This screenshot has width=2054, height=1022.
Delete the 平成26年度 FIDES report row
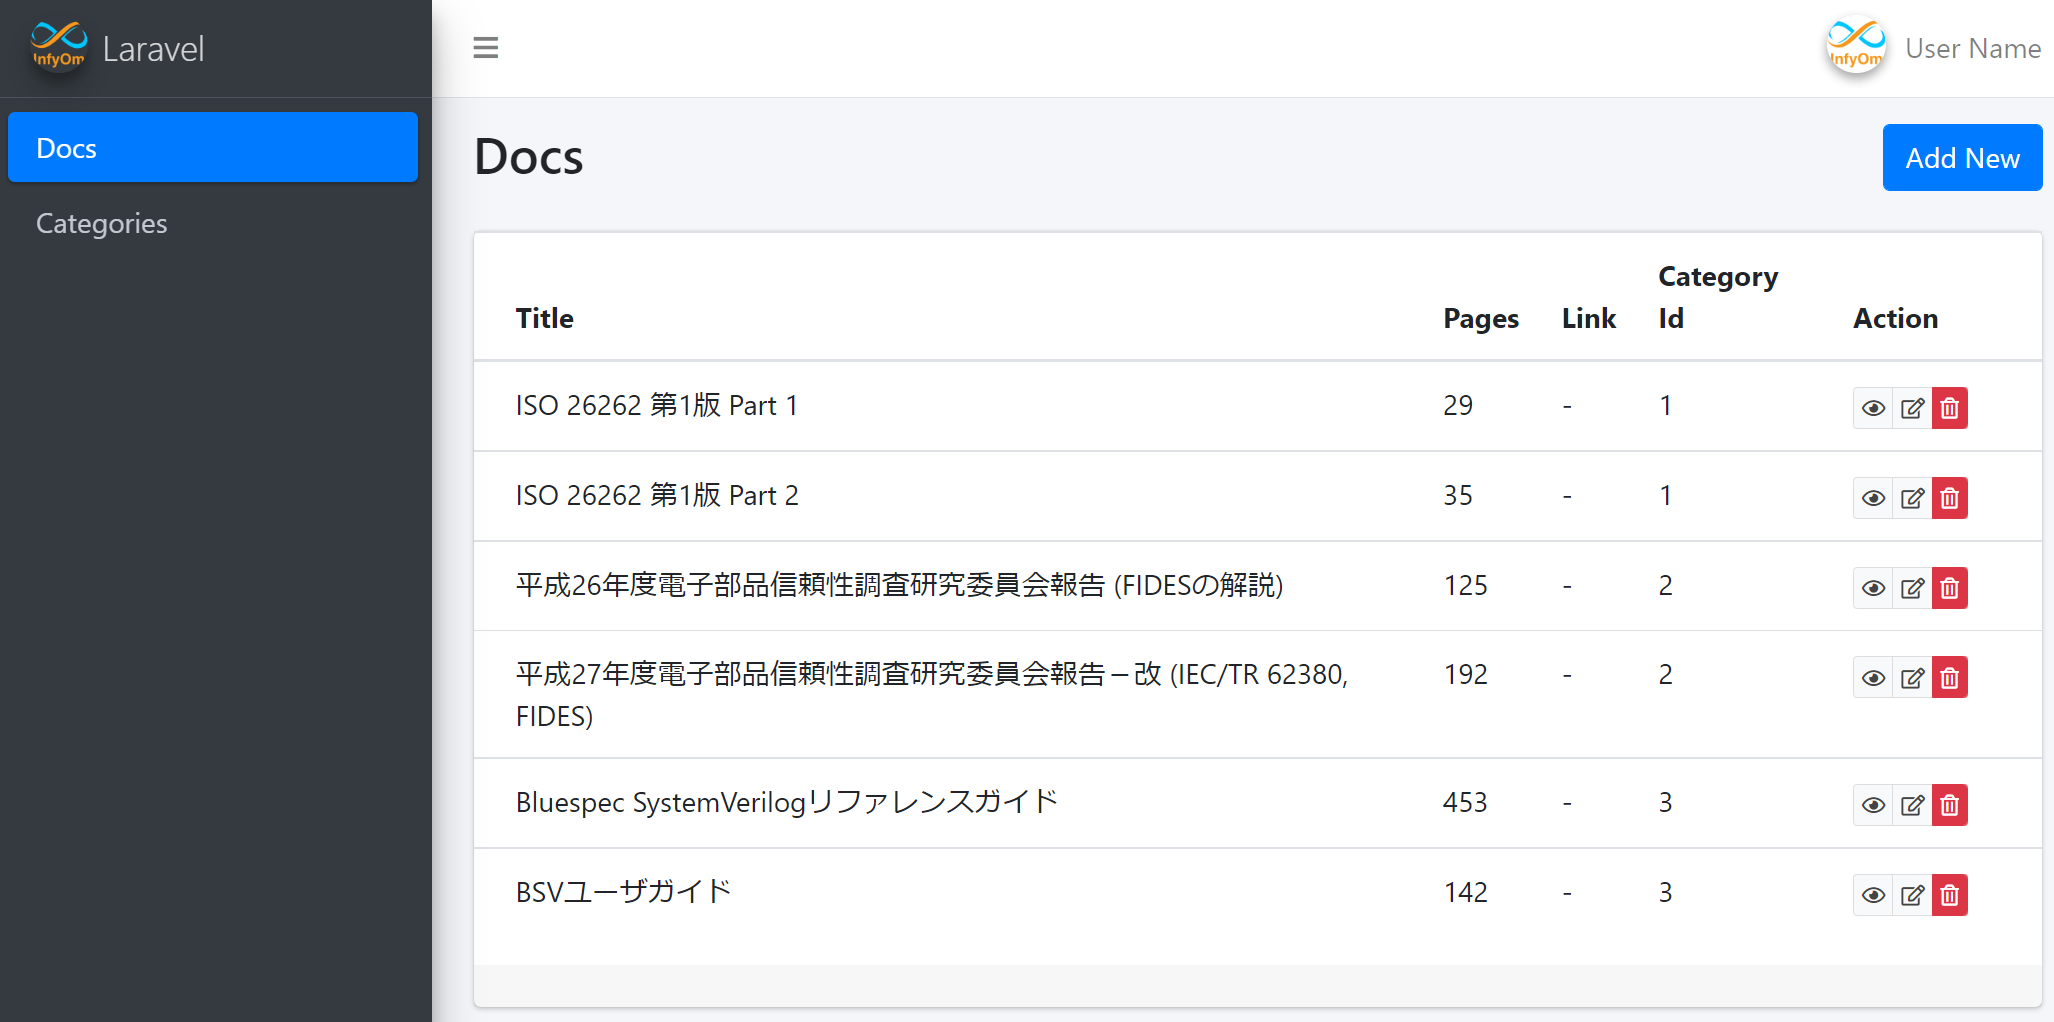[x=1949, y=588]
